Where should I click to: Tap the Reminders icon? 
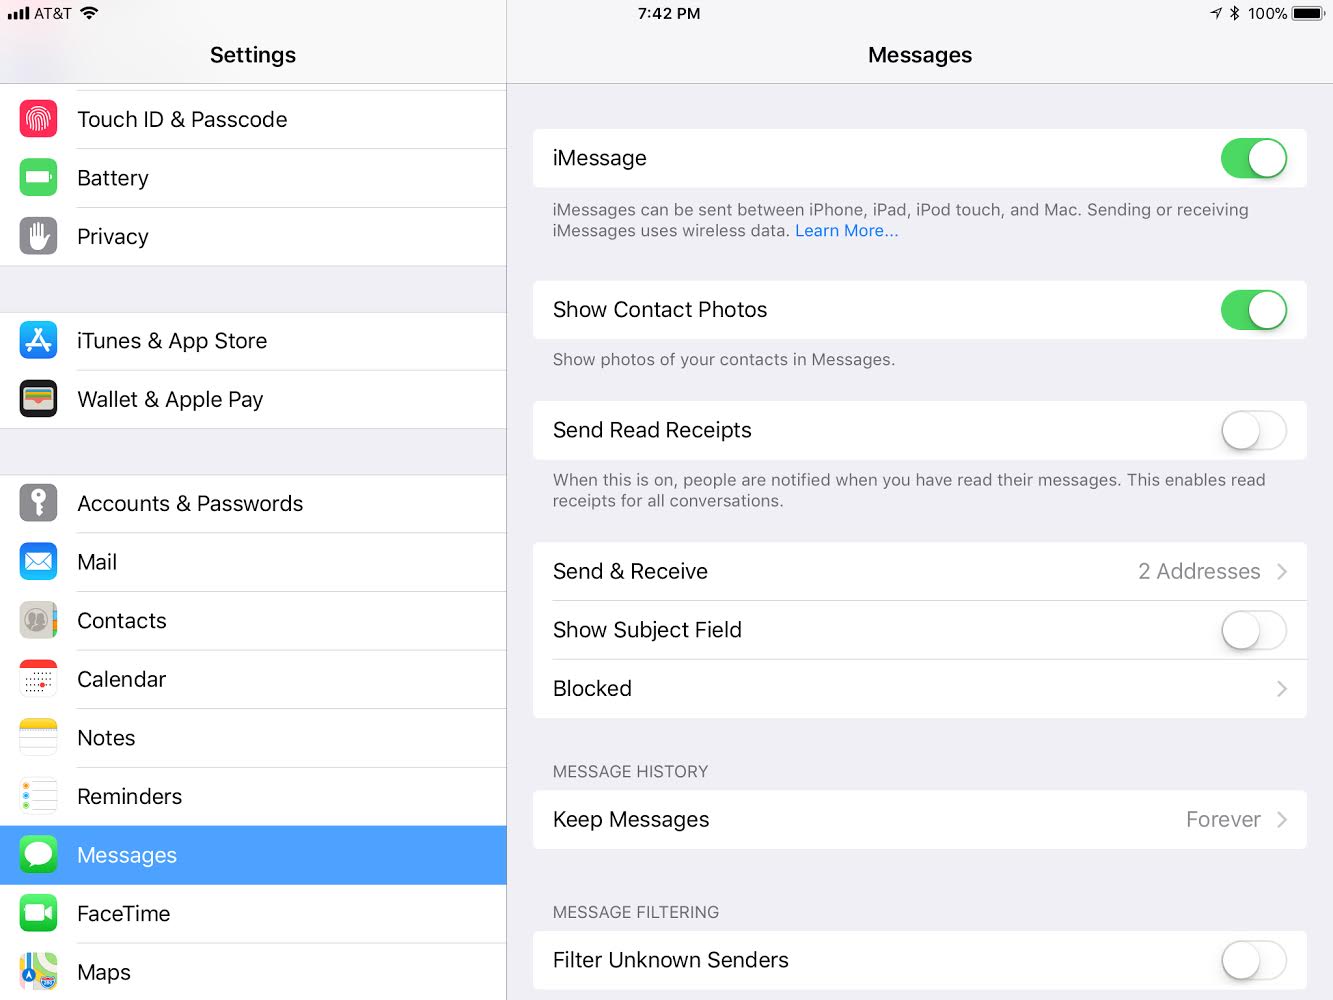click(38, 797)
